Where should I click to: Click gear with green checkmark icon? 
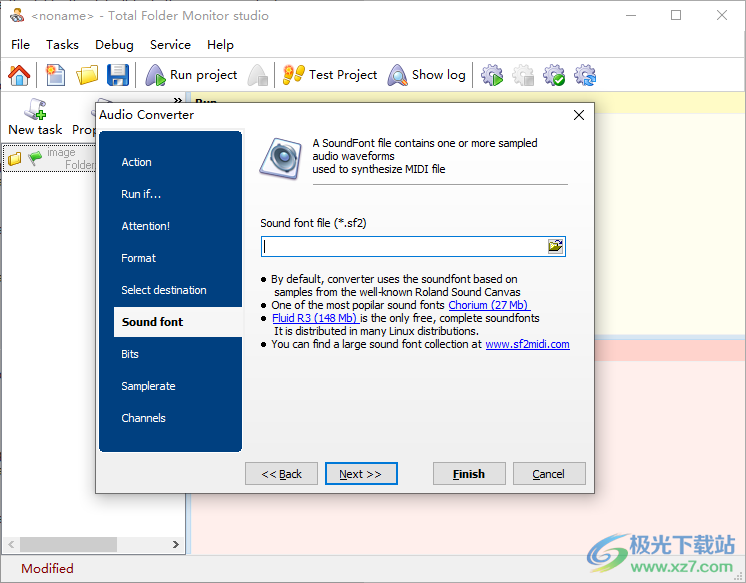[x=554, y=75]
